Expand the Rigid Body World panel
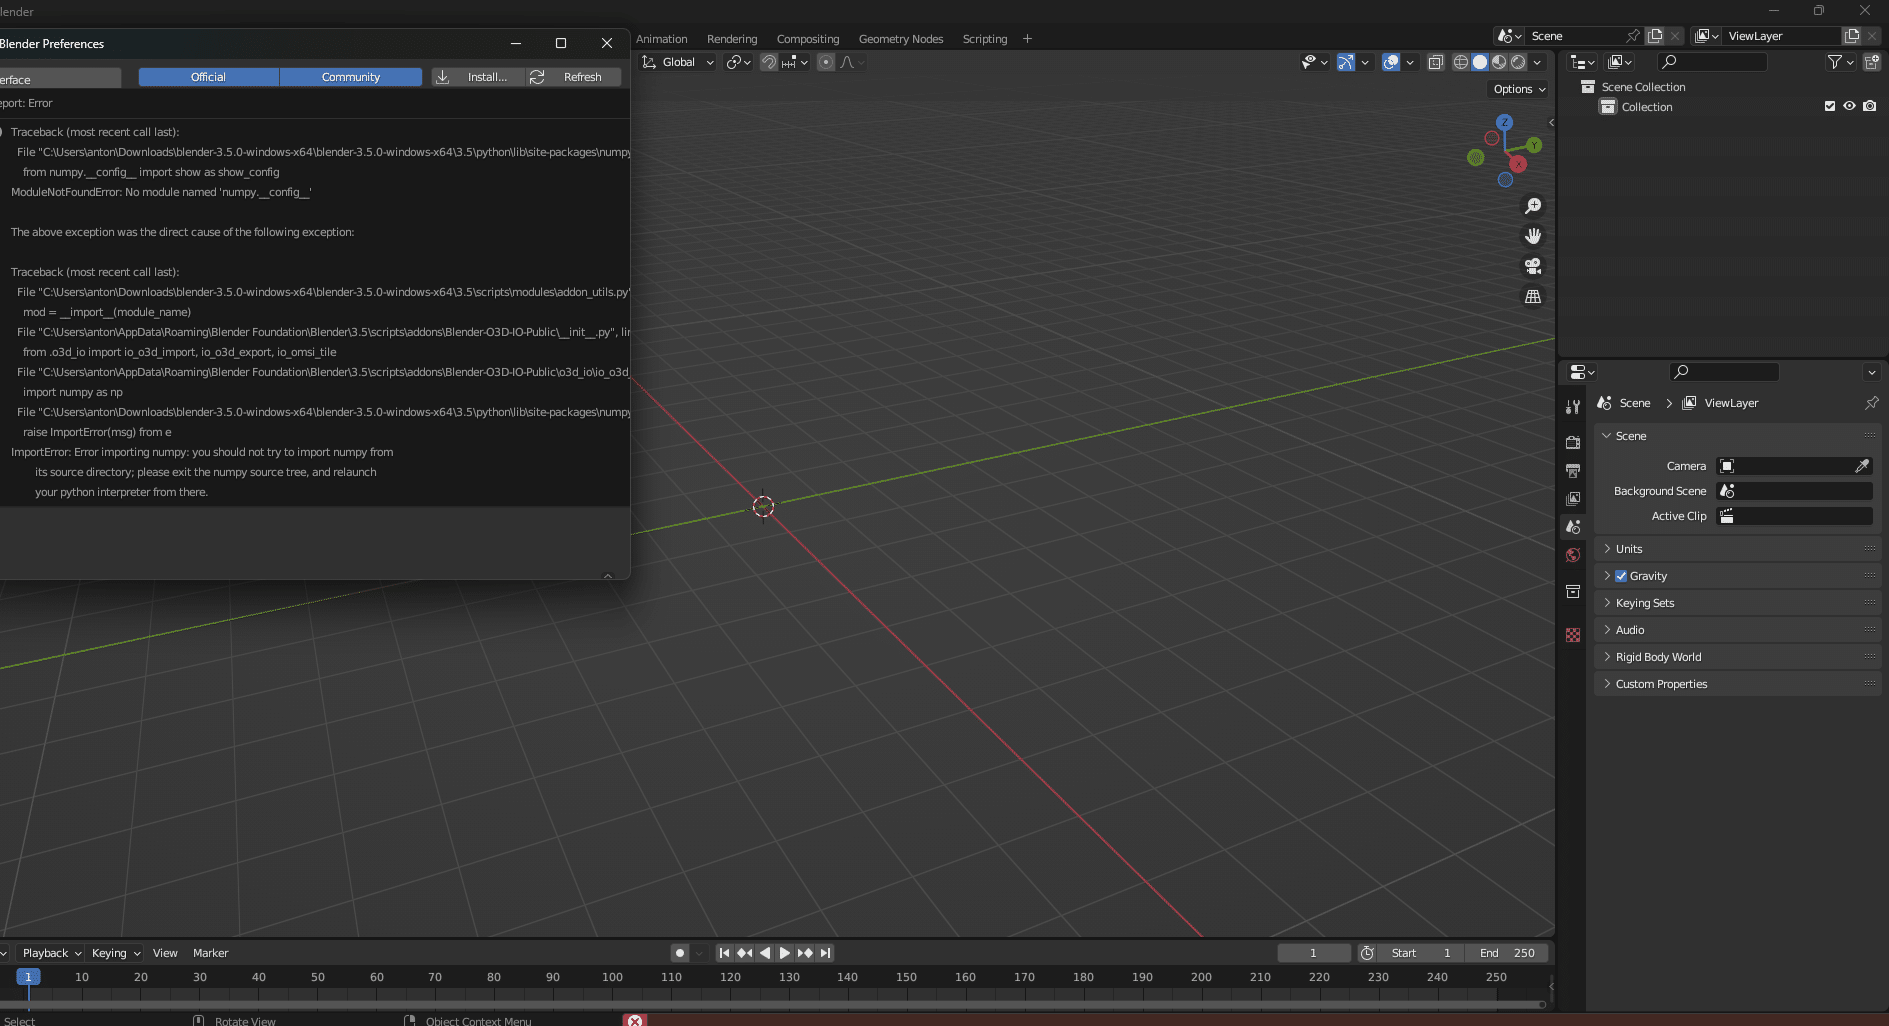This screenshot has height=1026, width=1889. coord(1658,657)
